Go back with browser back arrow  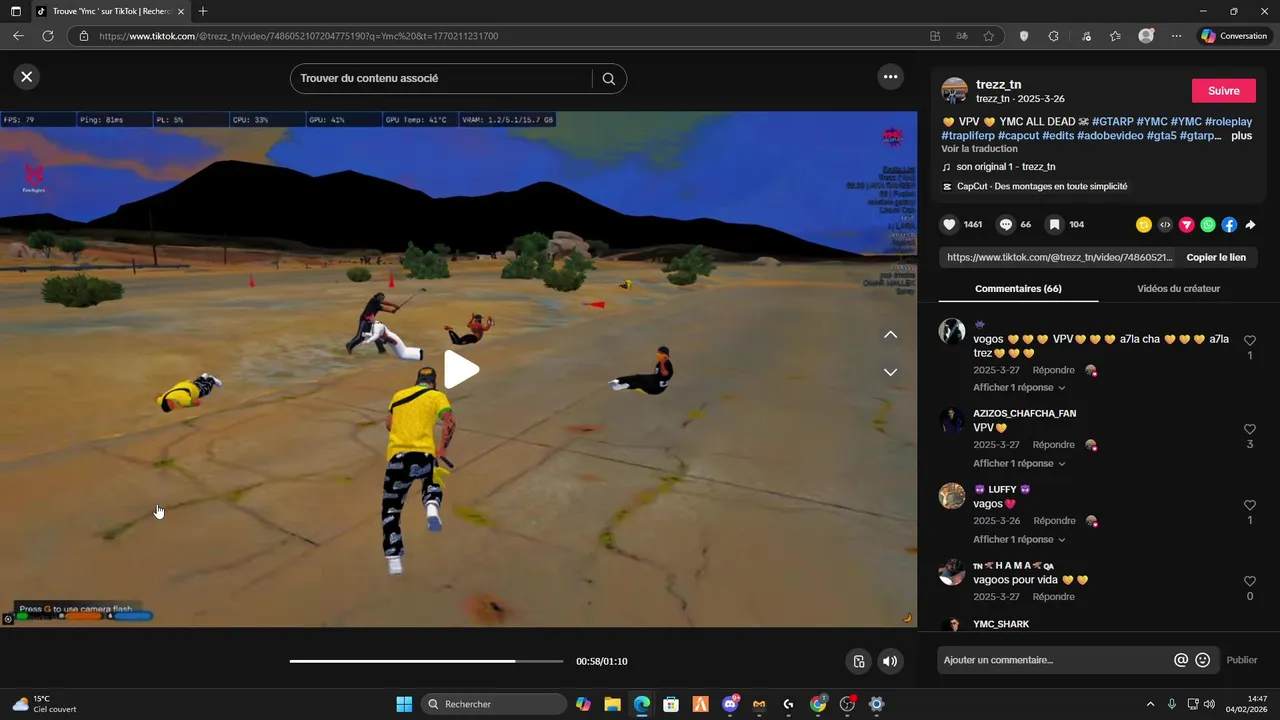tap(18, 36)
